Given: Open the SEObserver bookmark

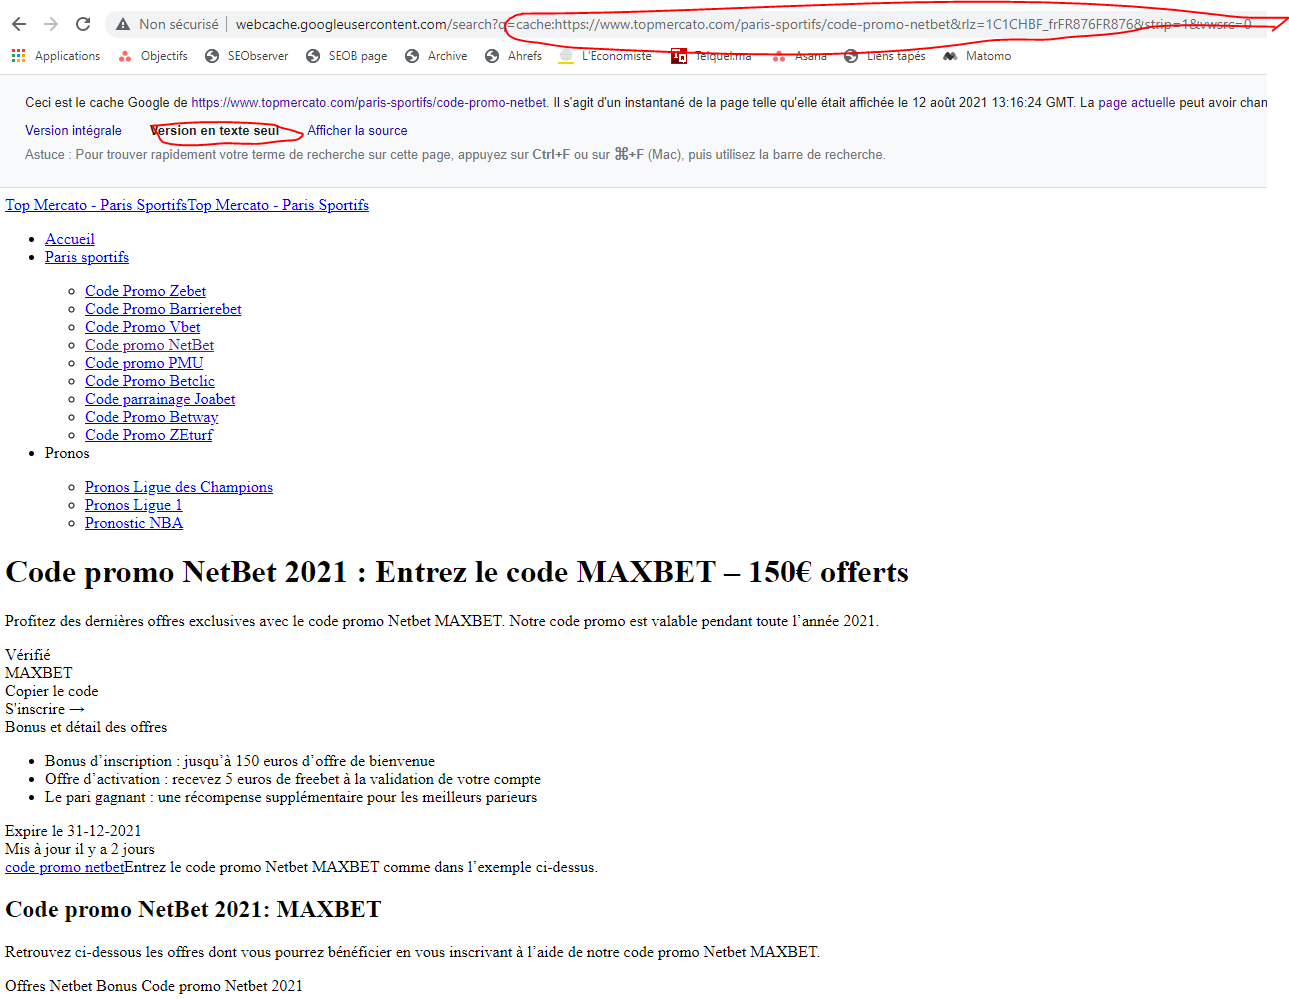Looking at the screenshot, I should pos(246,56).
